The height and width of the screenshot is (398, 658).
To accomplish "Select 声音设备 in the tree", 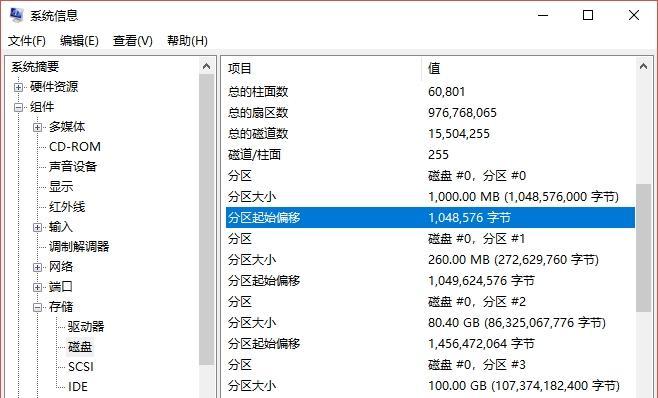I will point(73,167).
